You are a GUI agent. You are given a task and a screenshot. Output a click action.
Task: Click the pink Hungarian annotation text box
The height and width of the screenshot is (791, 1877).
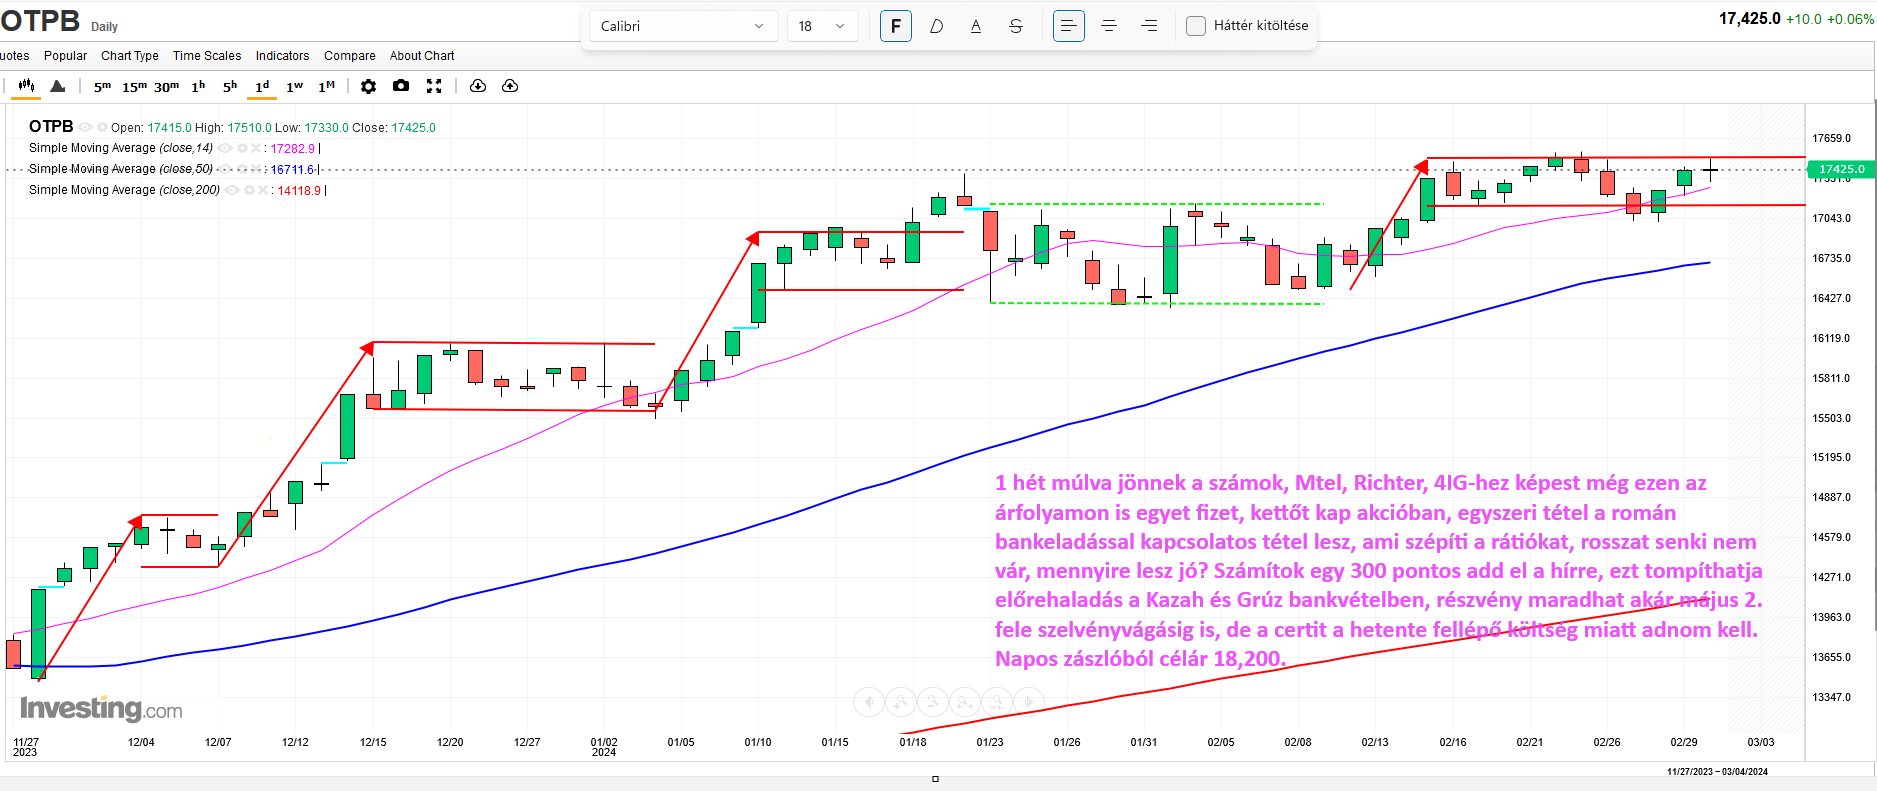(1378, 570)
